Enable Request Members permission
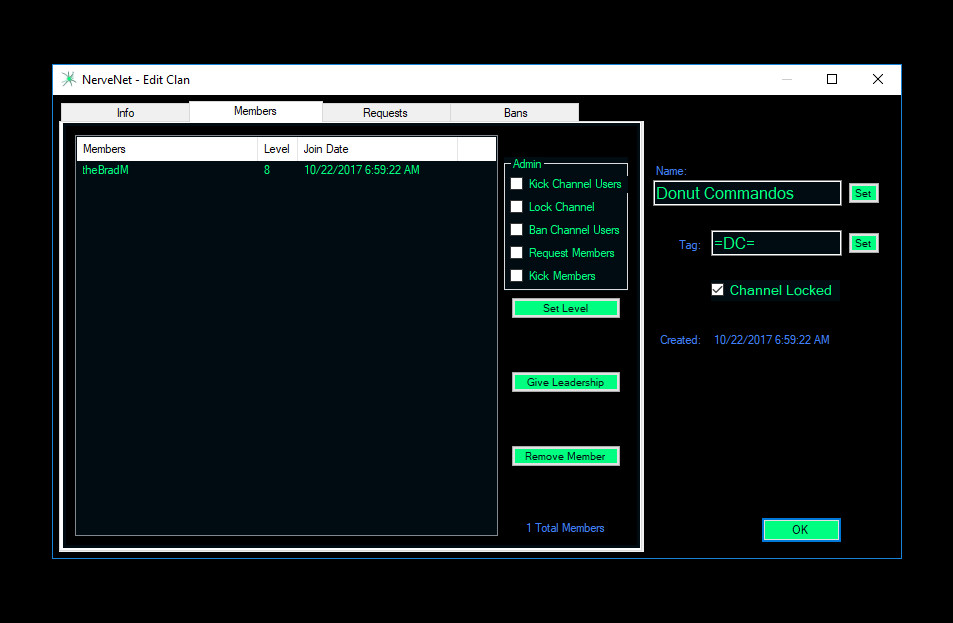The image size is (953, 623). [x=517, y=253]
